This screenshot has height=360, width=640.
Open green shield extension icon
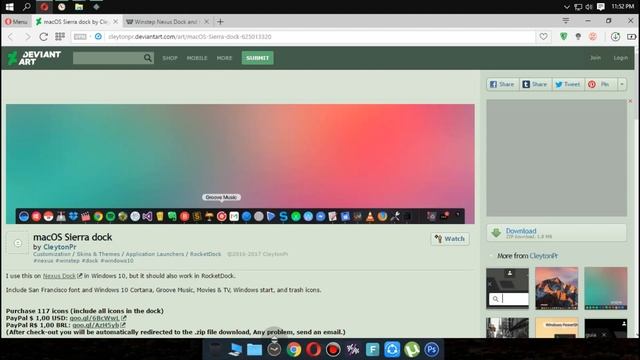564,37
